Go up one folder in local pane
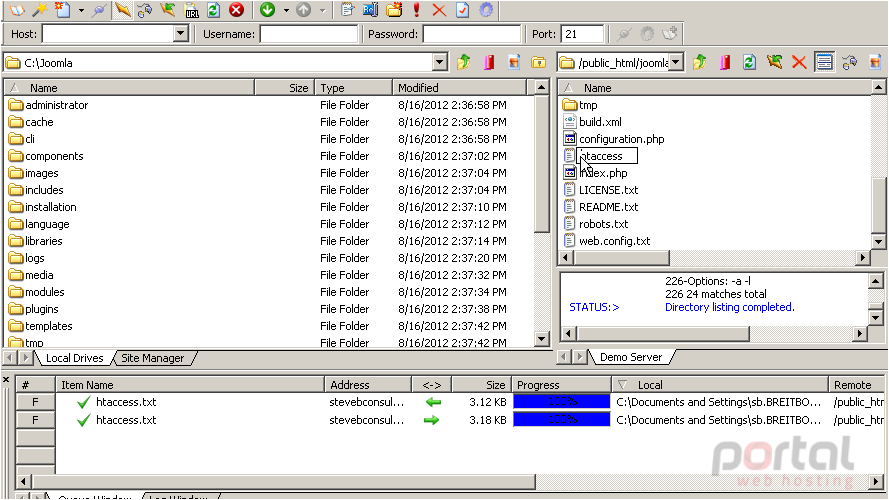 coord(464,62)
